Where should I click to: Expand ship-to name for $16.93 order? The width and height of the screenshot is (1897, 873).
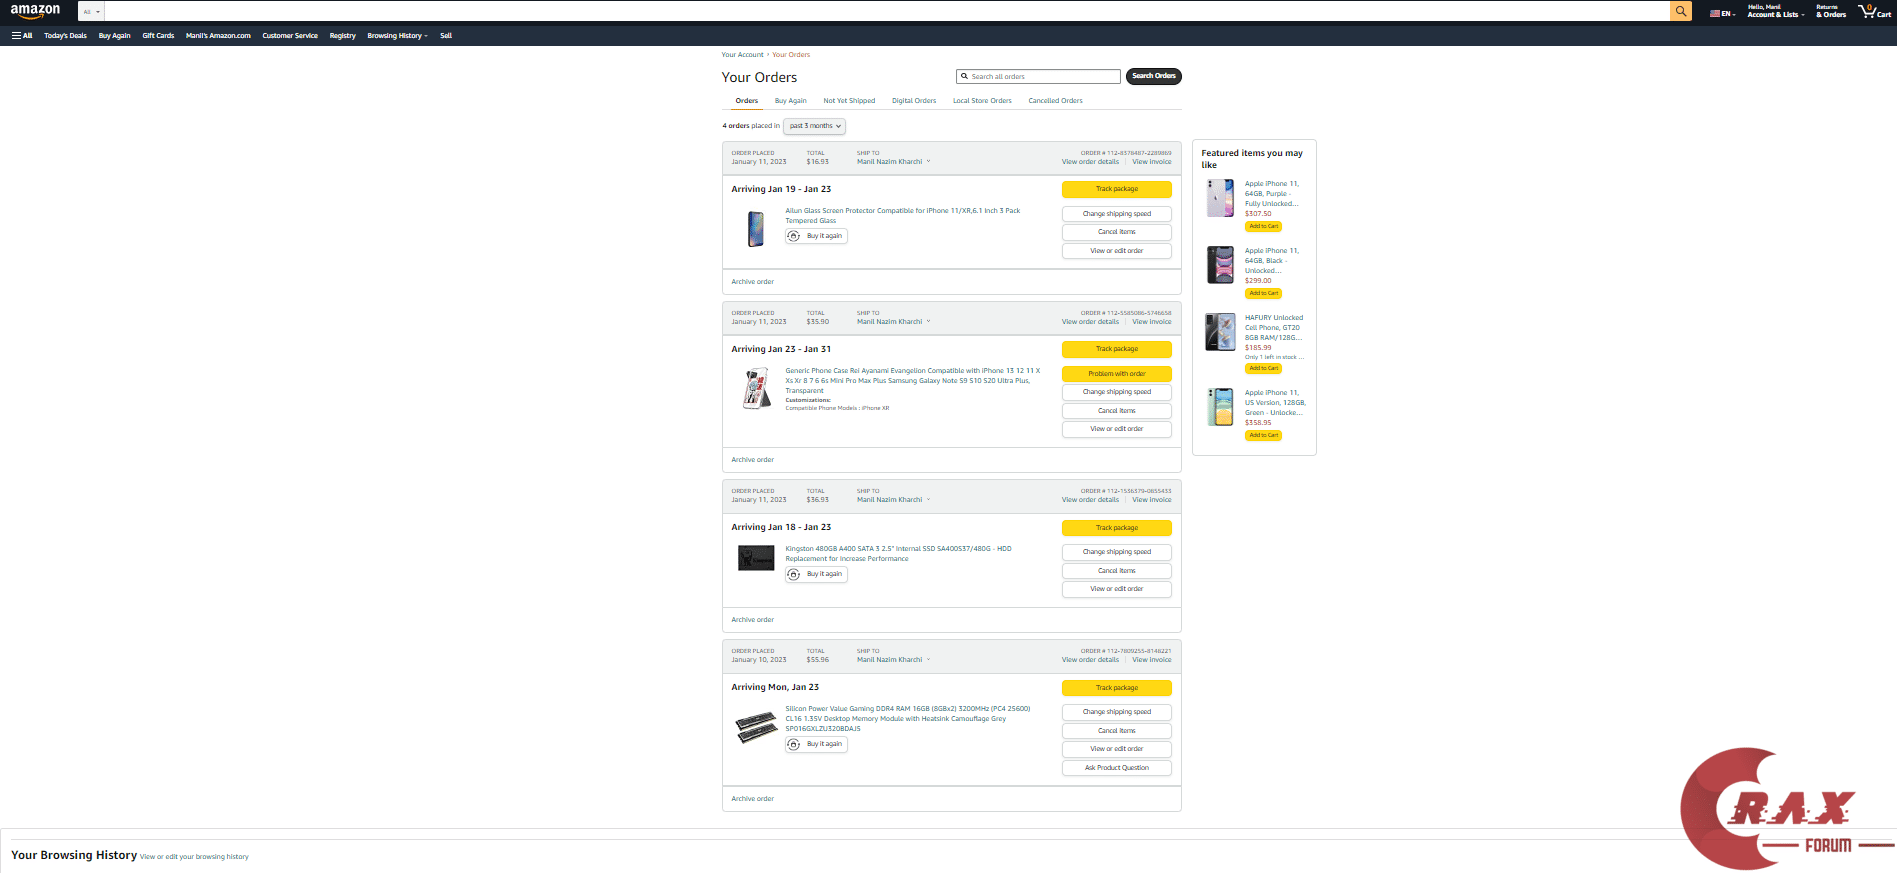(x=893, y=162)
